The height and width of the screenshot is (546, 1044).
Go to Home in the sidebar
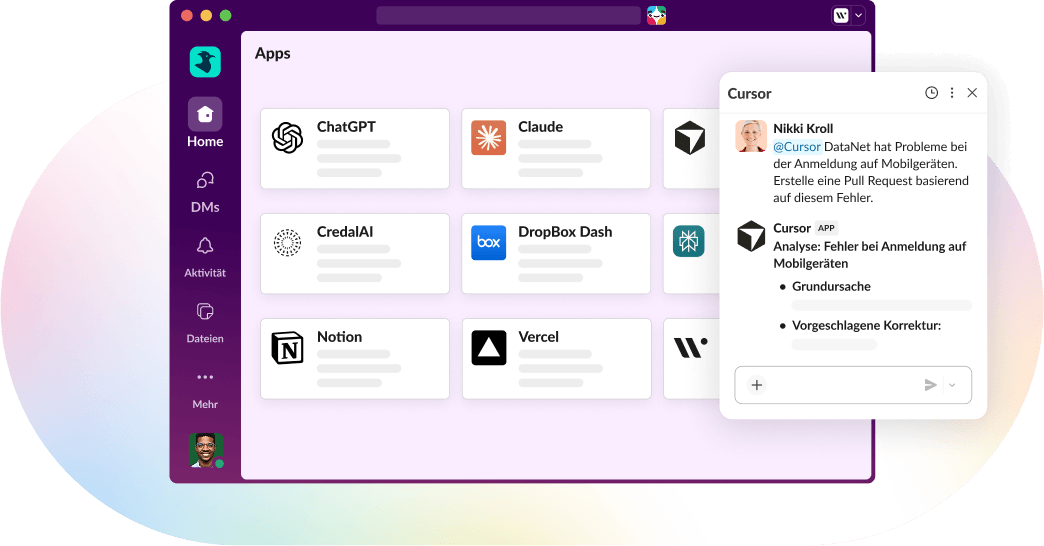tap(205, 123)
